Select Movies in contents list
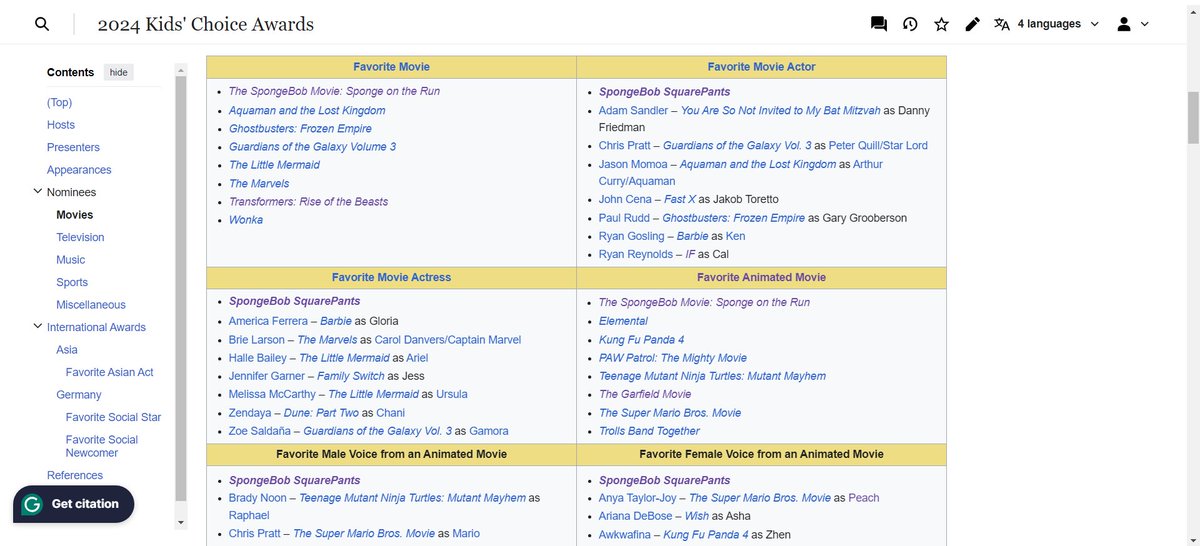The image size is (1200, 546). coord(75,215)
